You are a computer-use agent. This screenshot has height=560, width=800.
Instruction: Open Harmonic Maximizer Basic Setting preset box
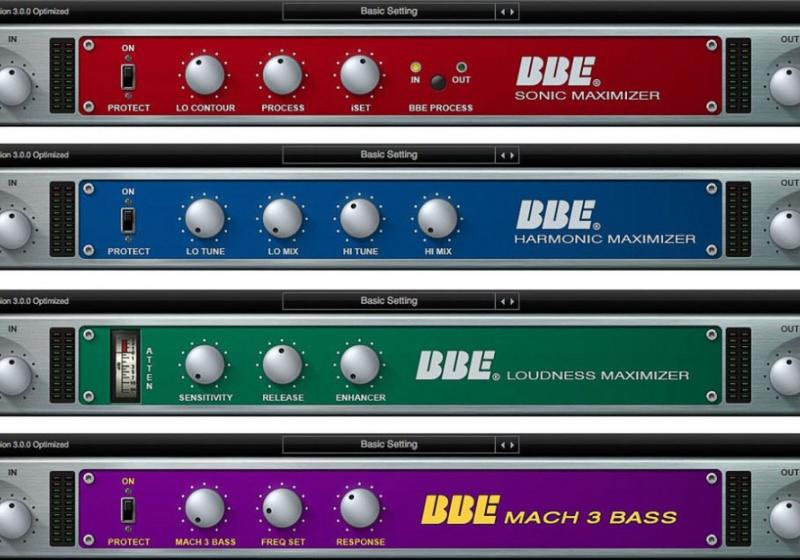click(389, 155)
